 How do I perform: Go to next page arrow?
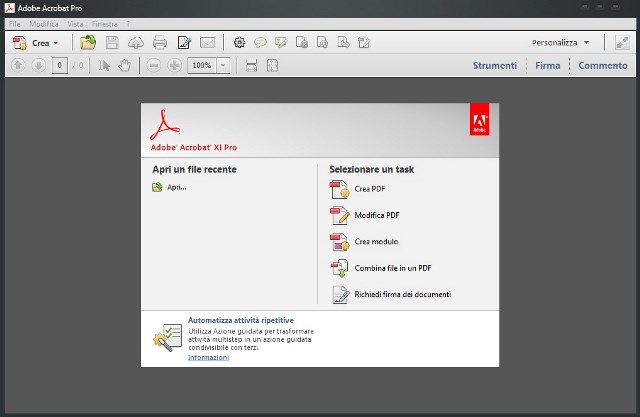tap(38, 65)
